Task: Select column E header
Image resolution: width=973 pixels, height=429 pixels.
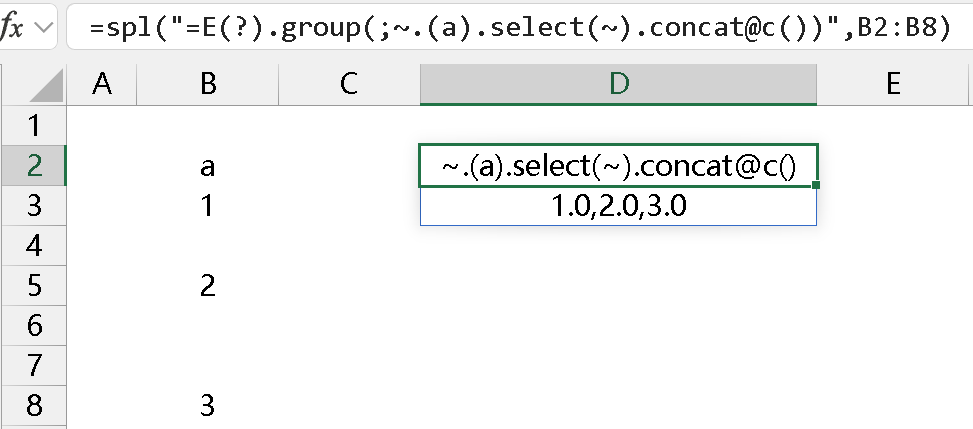Action: pyautogui.click(x=893, y=85)
